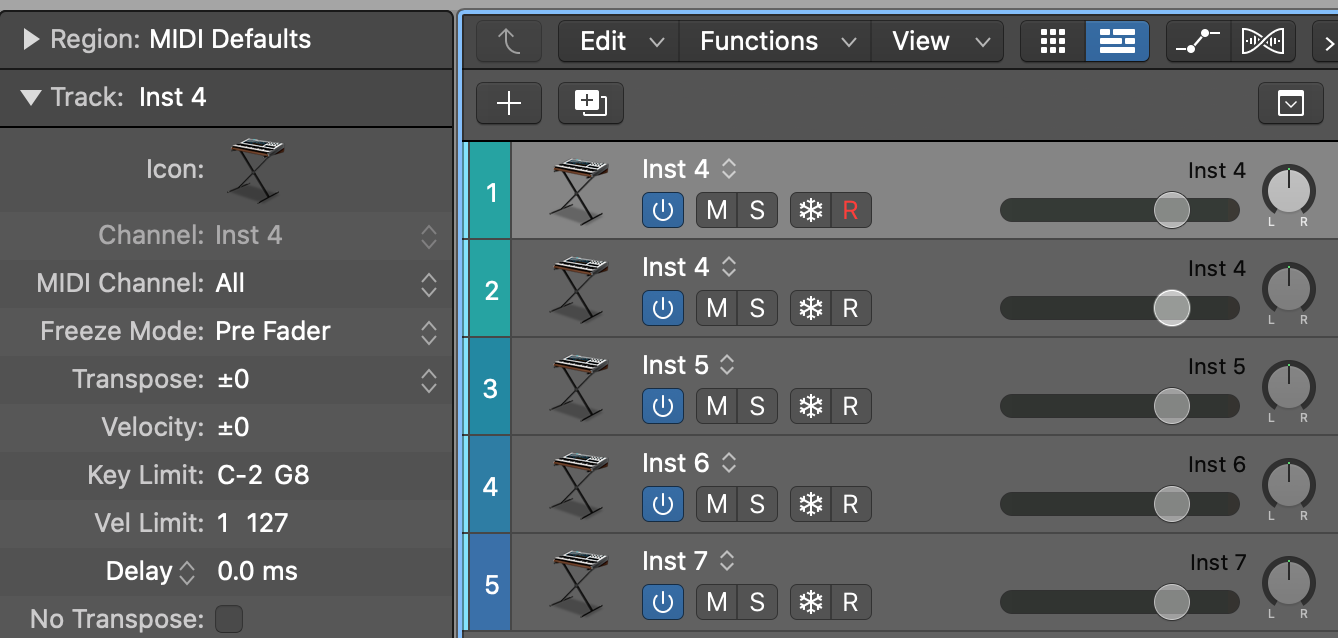Open the MIDI Channel dropdown
Viewport: 1338px width, 638px height.
pos(428,284)
